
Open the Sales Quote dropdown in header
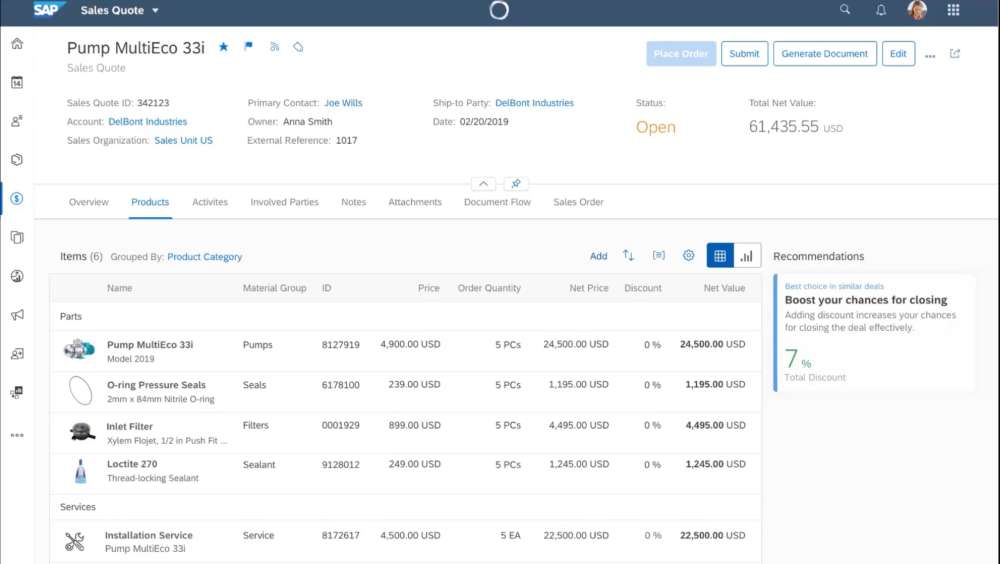[119, 10]
